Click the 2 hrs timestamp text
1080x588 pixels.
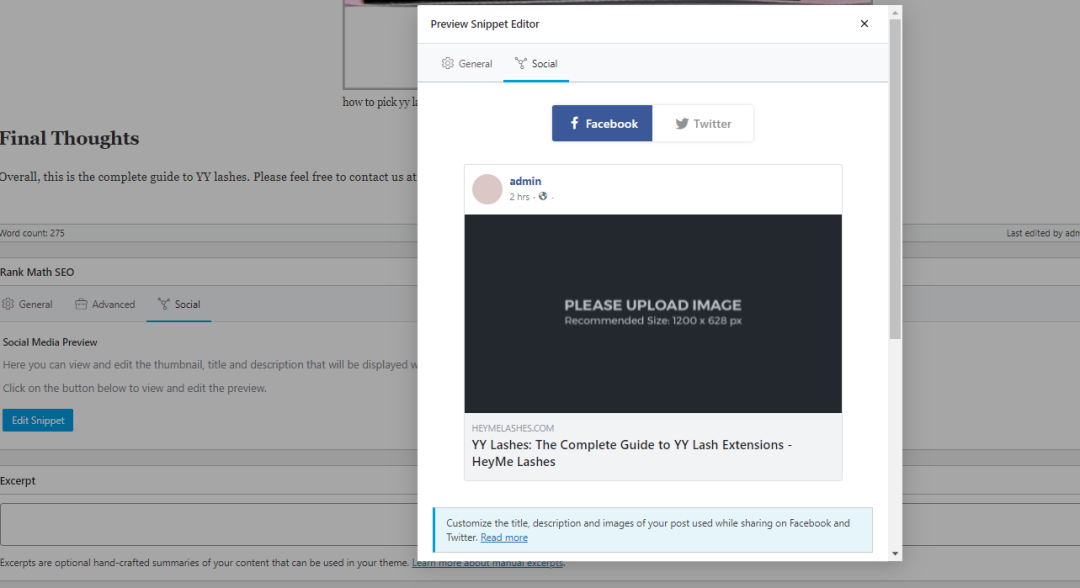pos(519,197)
